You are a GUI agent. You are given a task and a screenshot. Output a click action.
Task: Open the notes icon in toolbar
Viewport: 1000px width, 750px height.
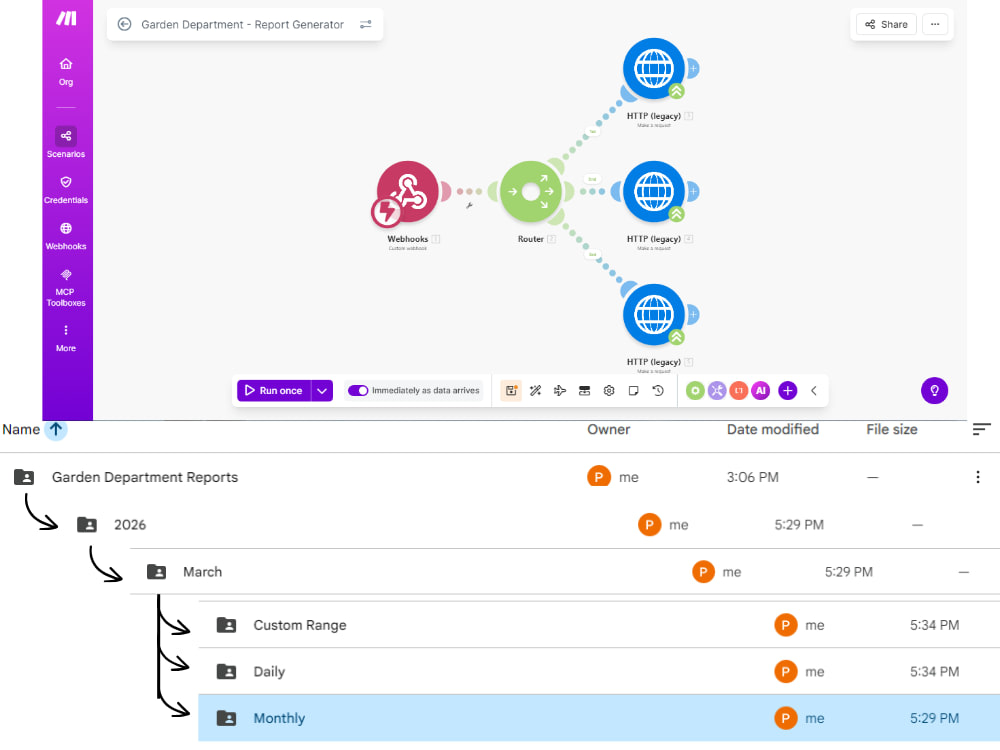pos(633,390)
